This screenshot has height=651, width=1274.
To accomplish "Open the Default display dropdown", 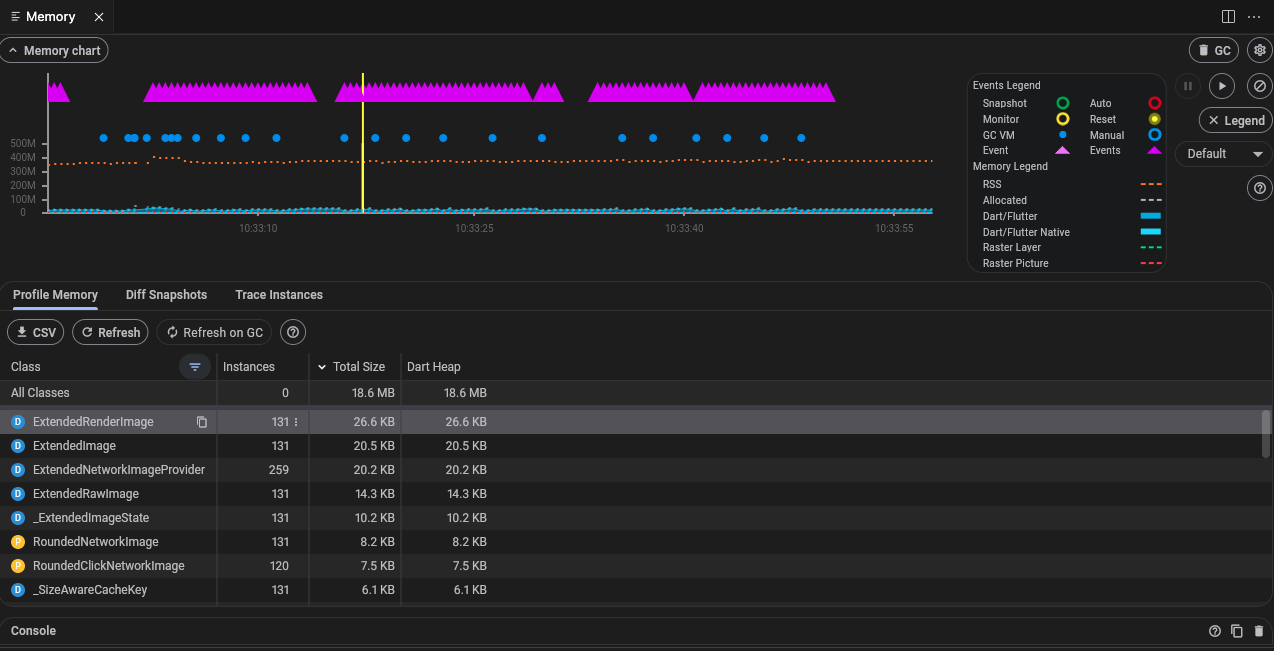I will (x=1224, y=154).
